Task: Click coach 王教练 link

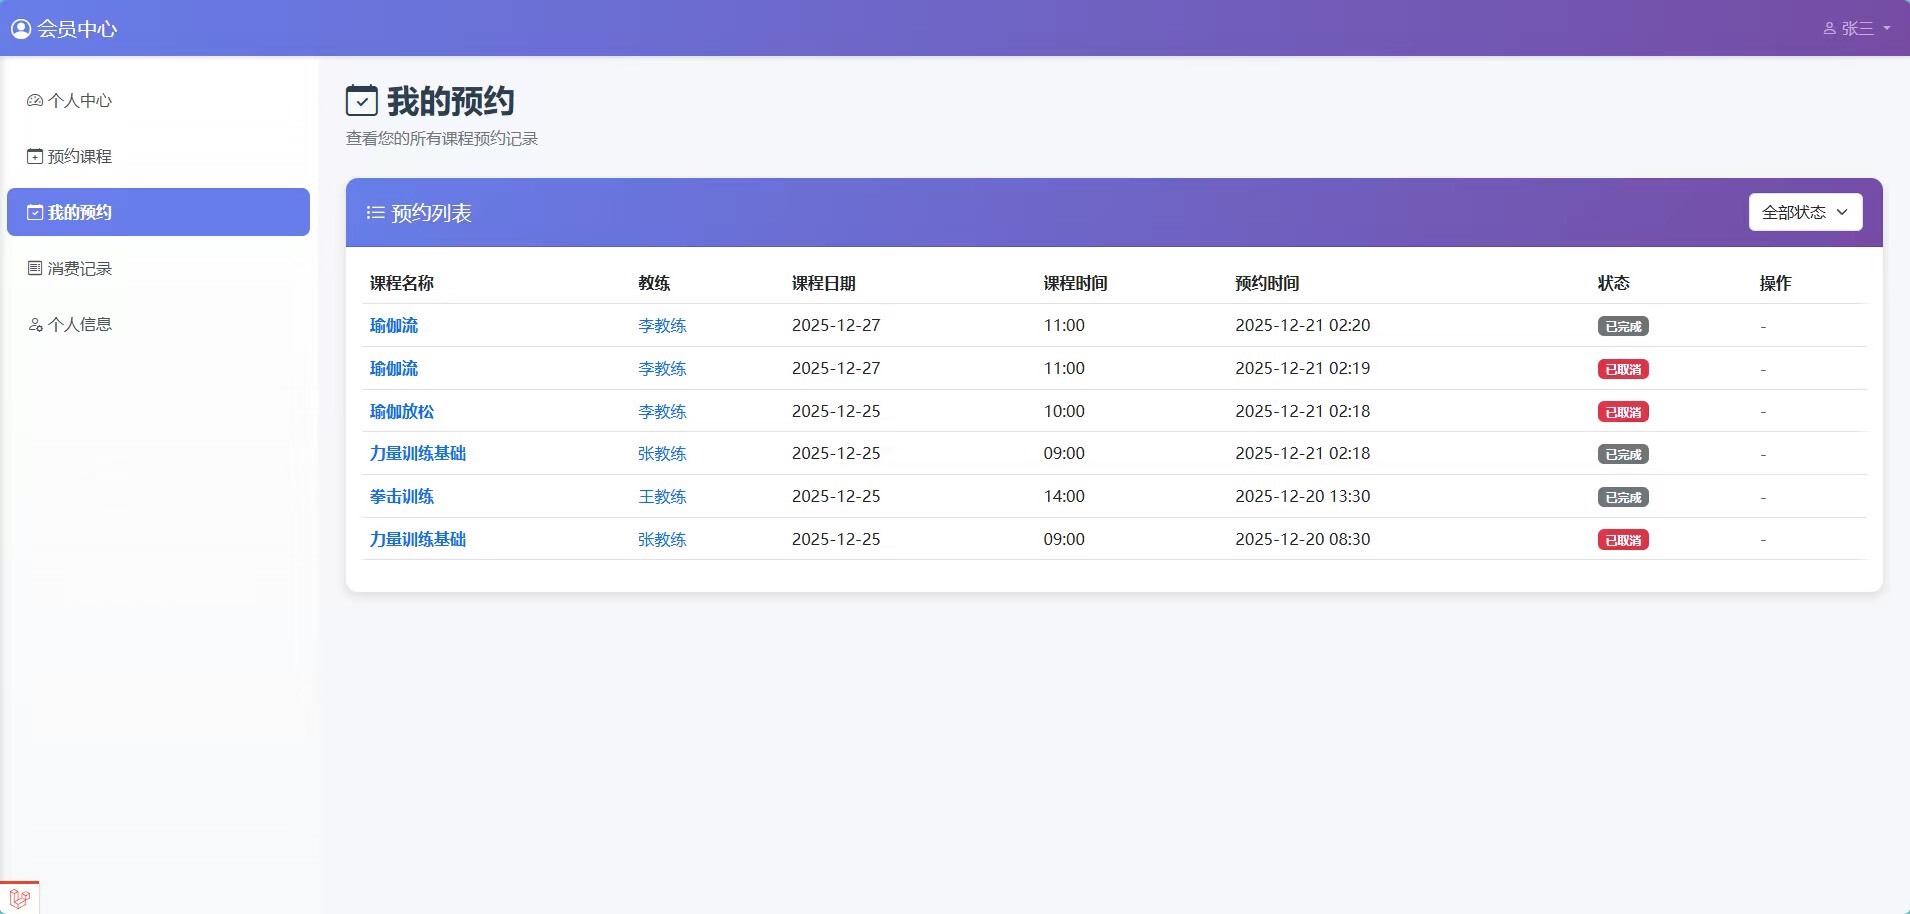Action: tap(662, 497)
